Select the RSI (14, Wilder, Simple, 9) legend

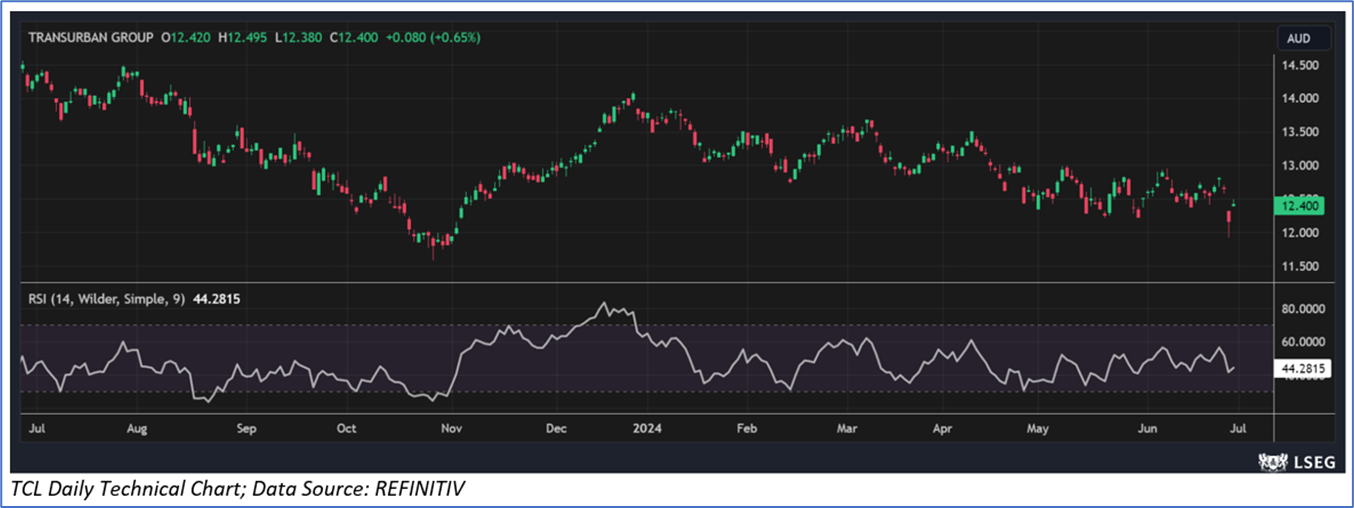pos(106,298)
